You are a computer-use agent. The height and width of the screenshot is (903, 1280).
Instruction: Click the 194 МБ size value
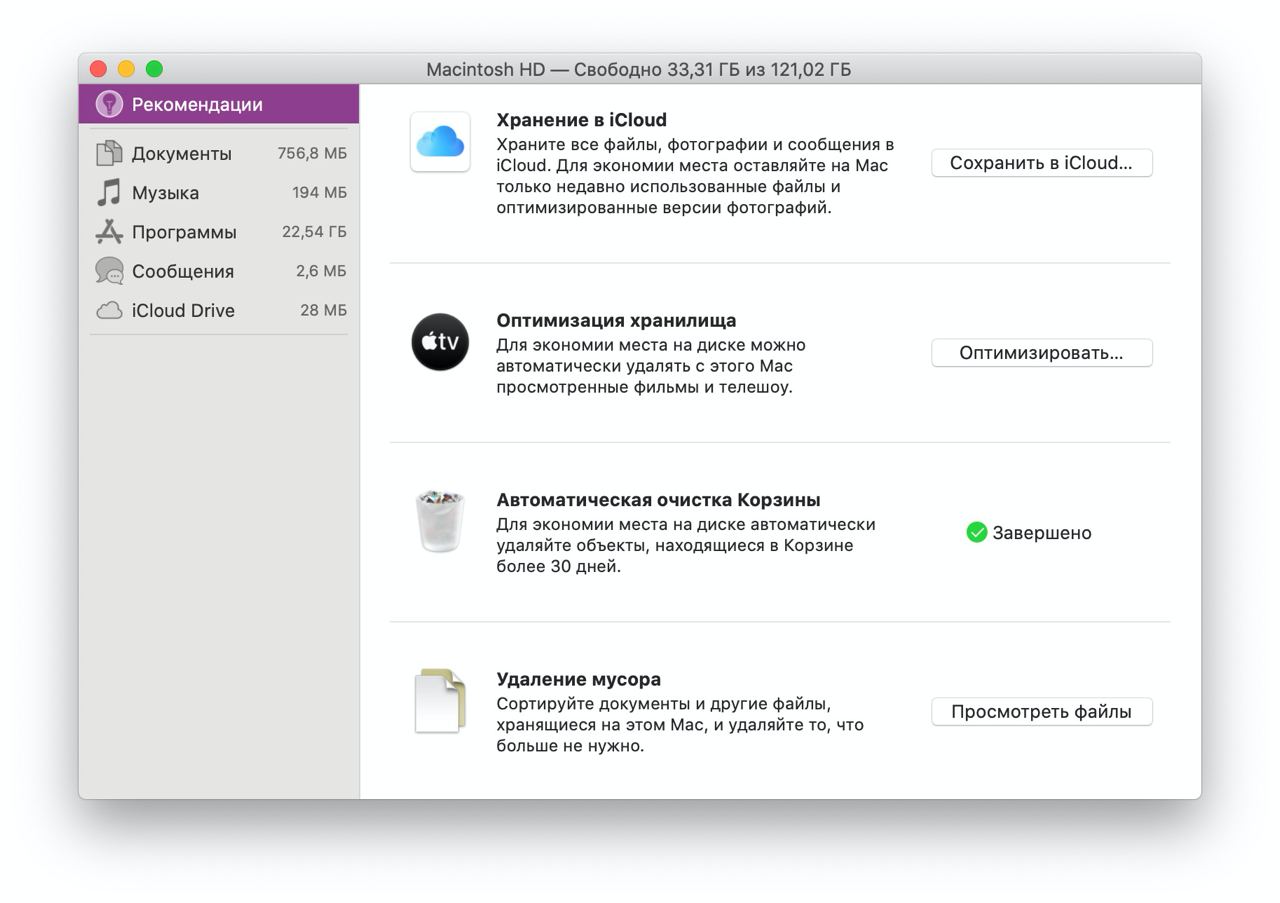pyautogui.click(x=319, y=192)
